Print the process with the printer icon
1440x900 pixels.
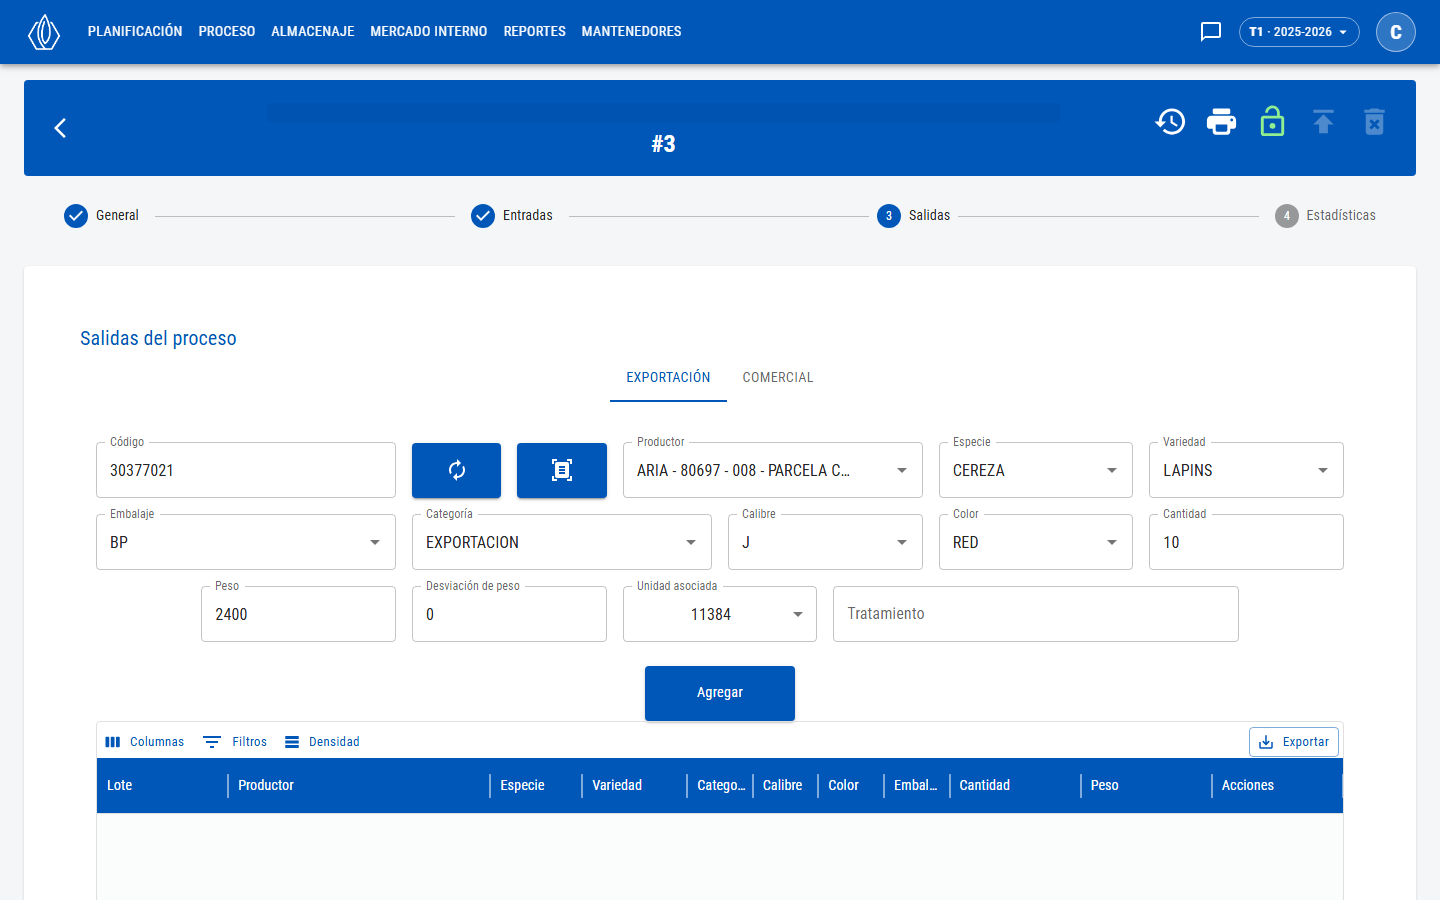coord(1221,122)
